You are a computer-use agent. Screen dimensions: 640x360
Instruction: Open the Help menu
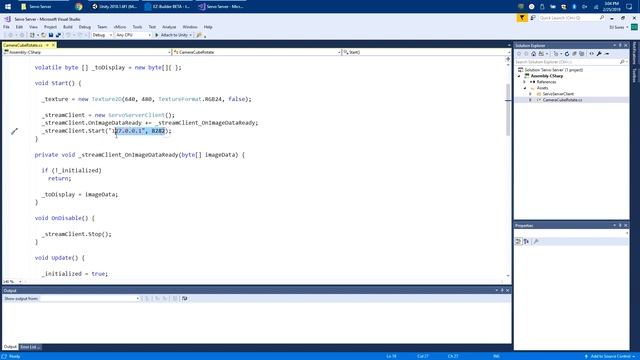click(208, 27)
